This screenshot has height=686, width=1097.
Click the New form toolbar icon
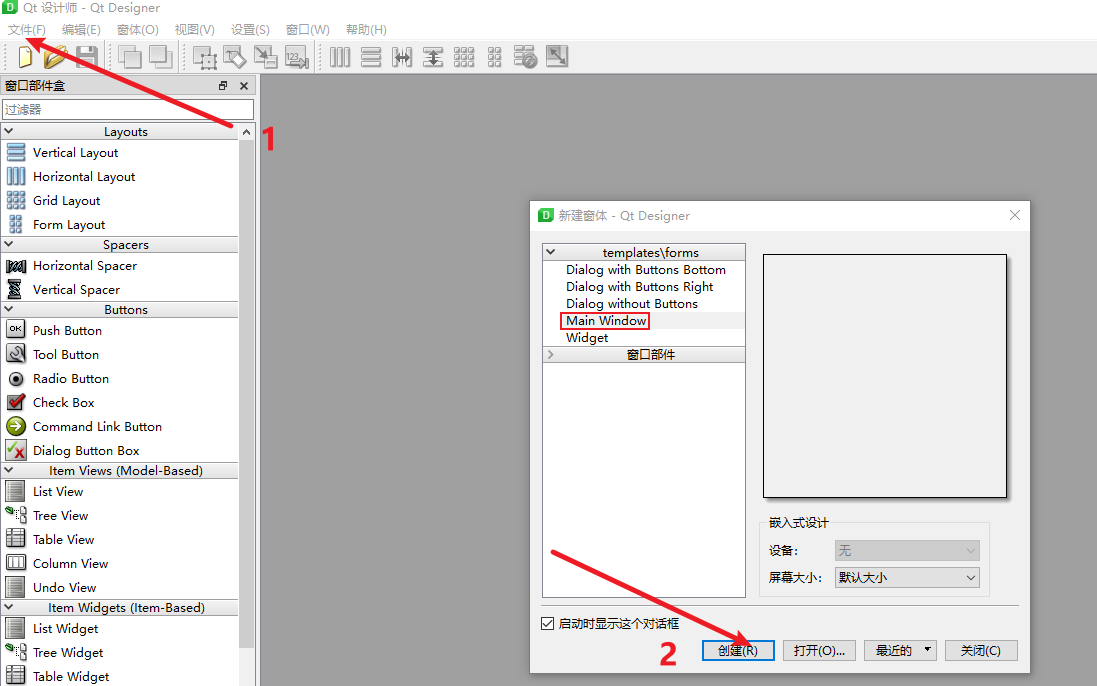pos(24,57)
